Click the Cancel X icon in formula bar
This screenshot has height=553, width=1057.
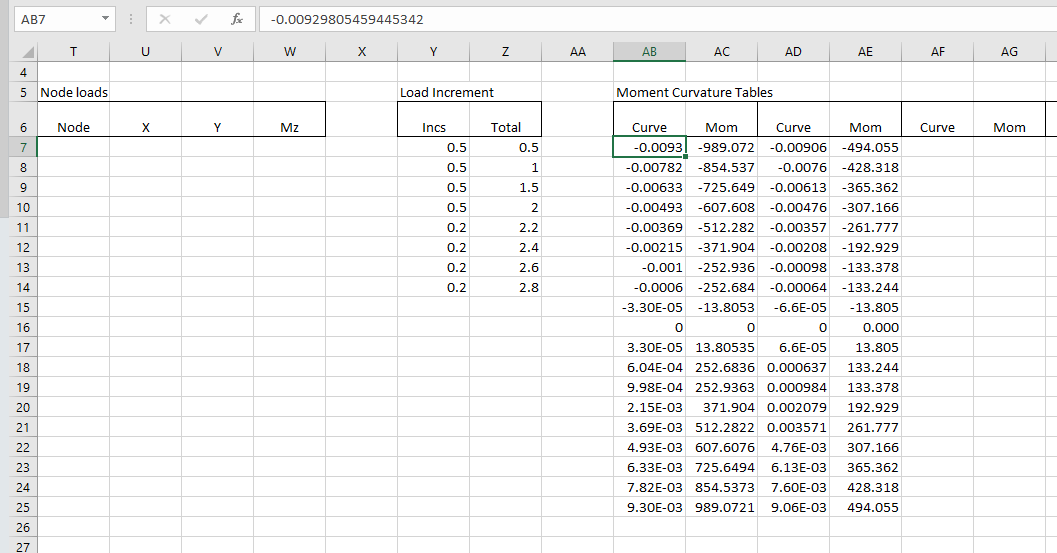[x=165, y=19]
